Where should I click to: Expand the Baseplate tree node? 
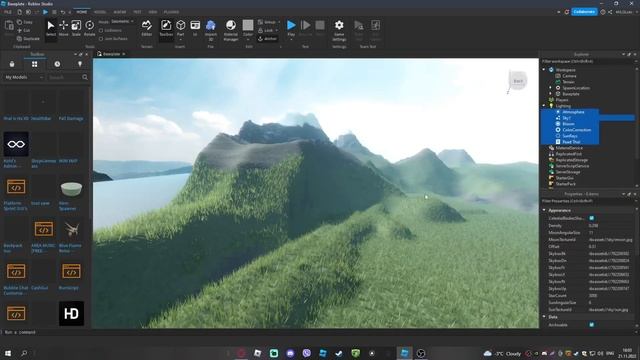tap(550, 94)
